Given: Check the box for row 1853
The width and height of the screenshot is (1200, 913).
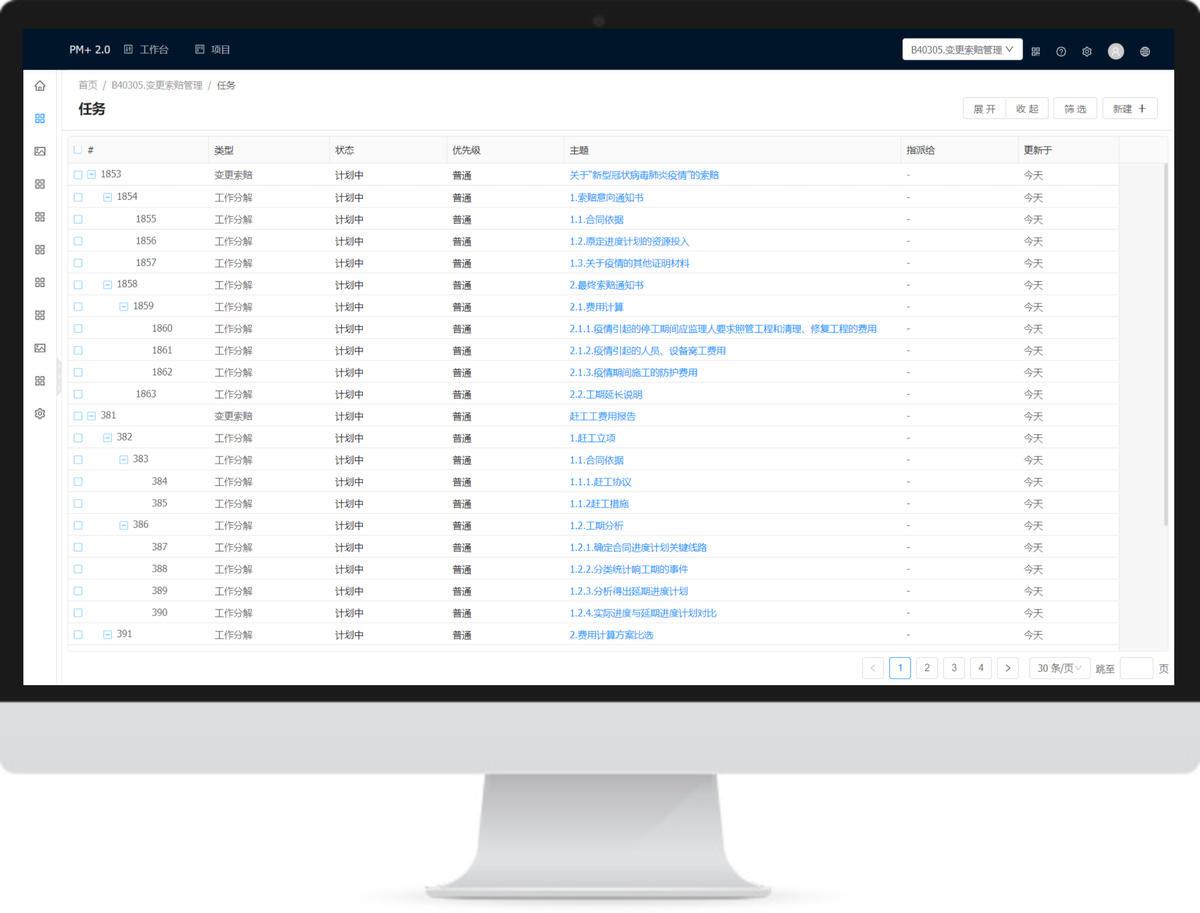Looking at the screenshot, I should pos(78,175).
